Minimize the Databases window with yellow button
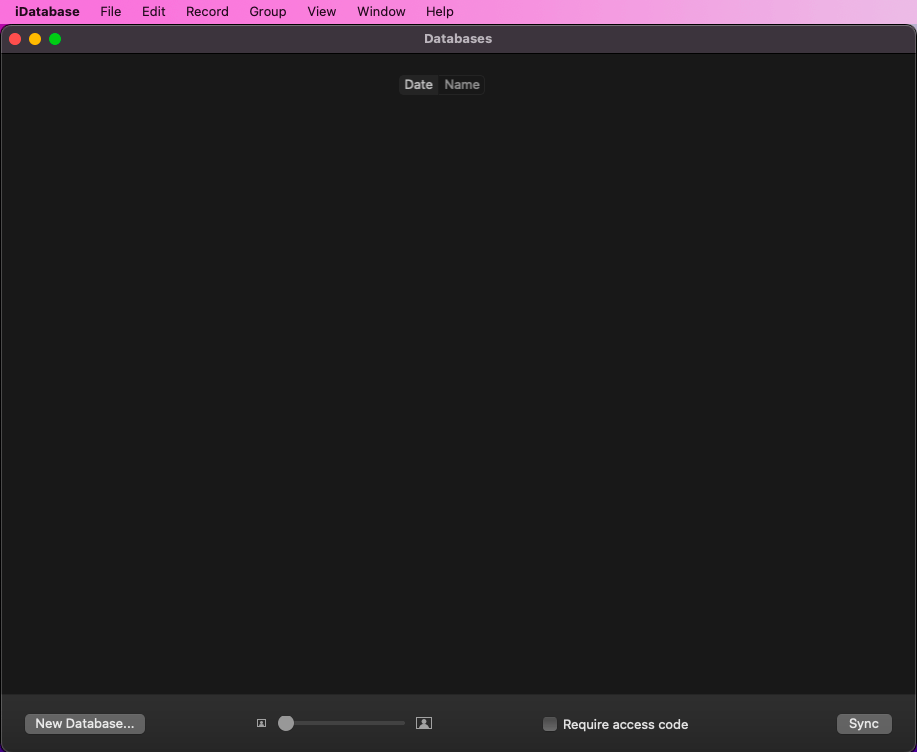Image resolution: width=917 pixels, height=752 pixels. pyautogui.click(x=35, y=39)
